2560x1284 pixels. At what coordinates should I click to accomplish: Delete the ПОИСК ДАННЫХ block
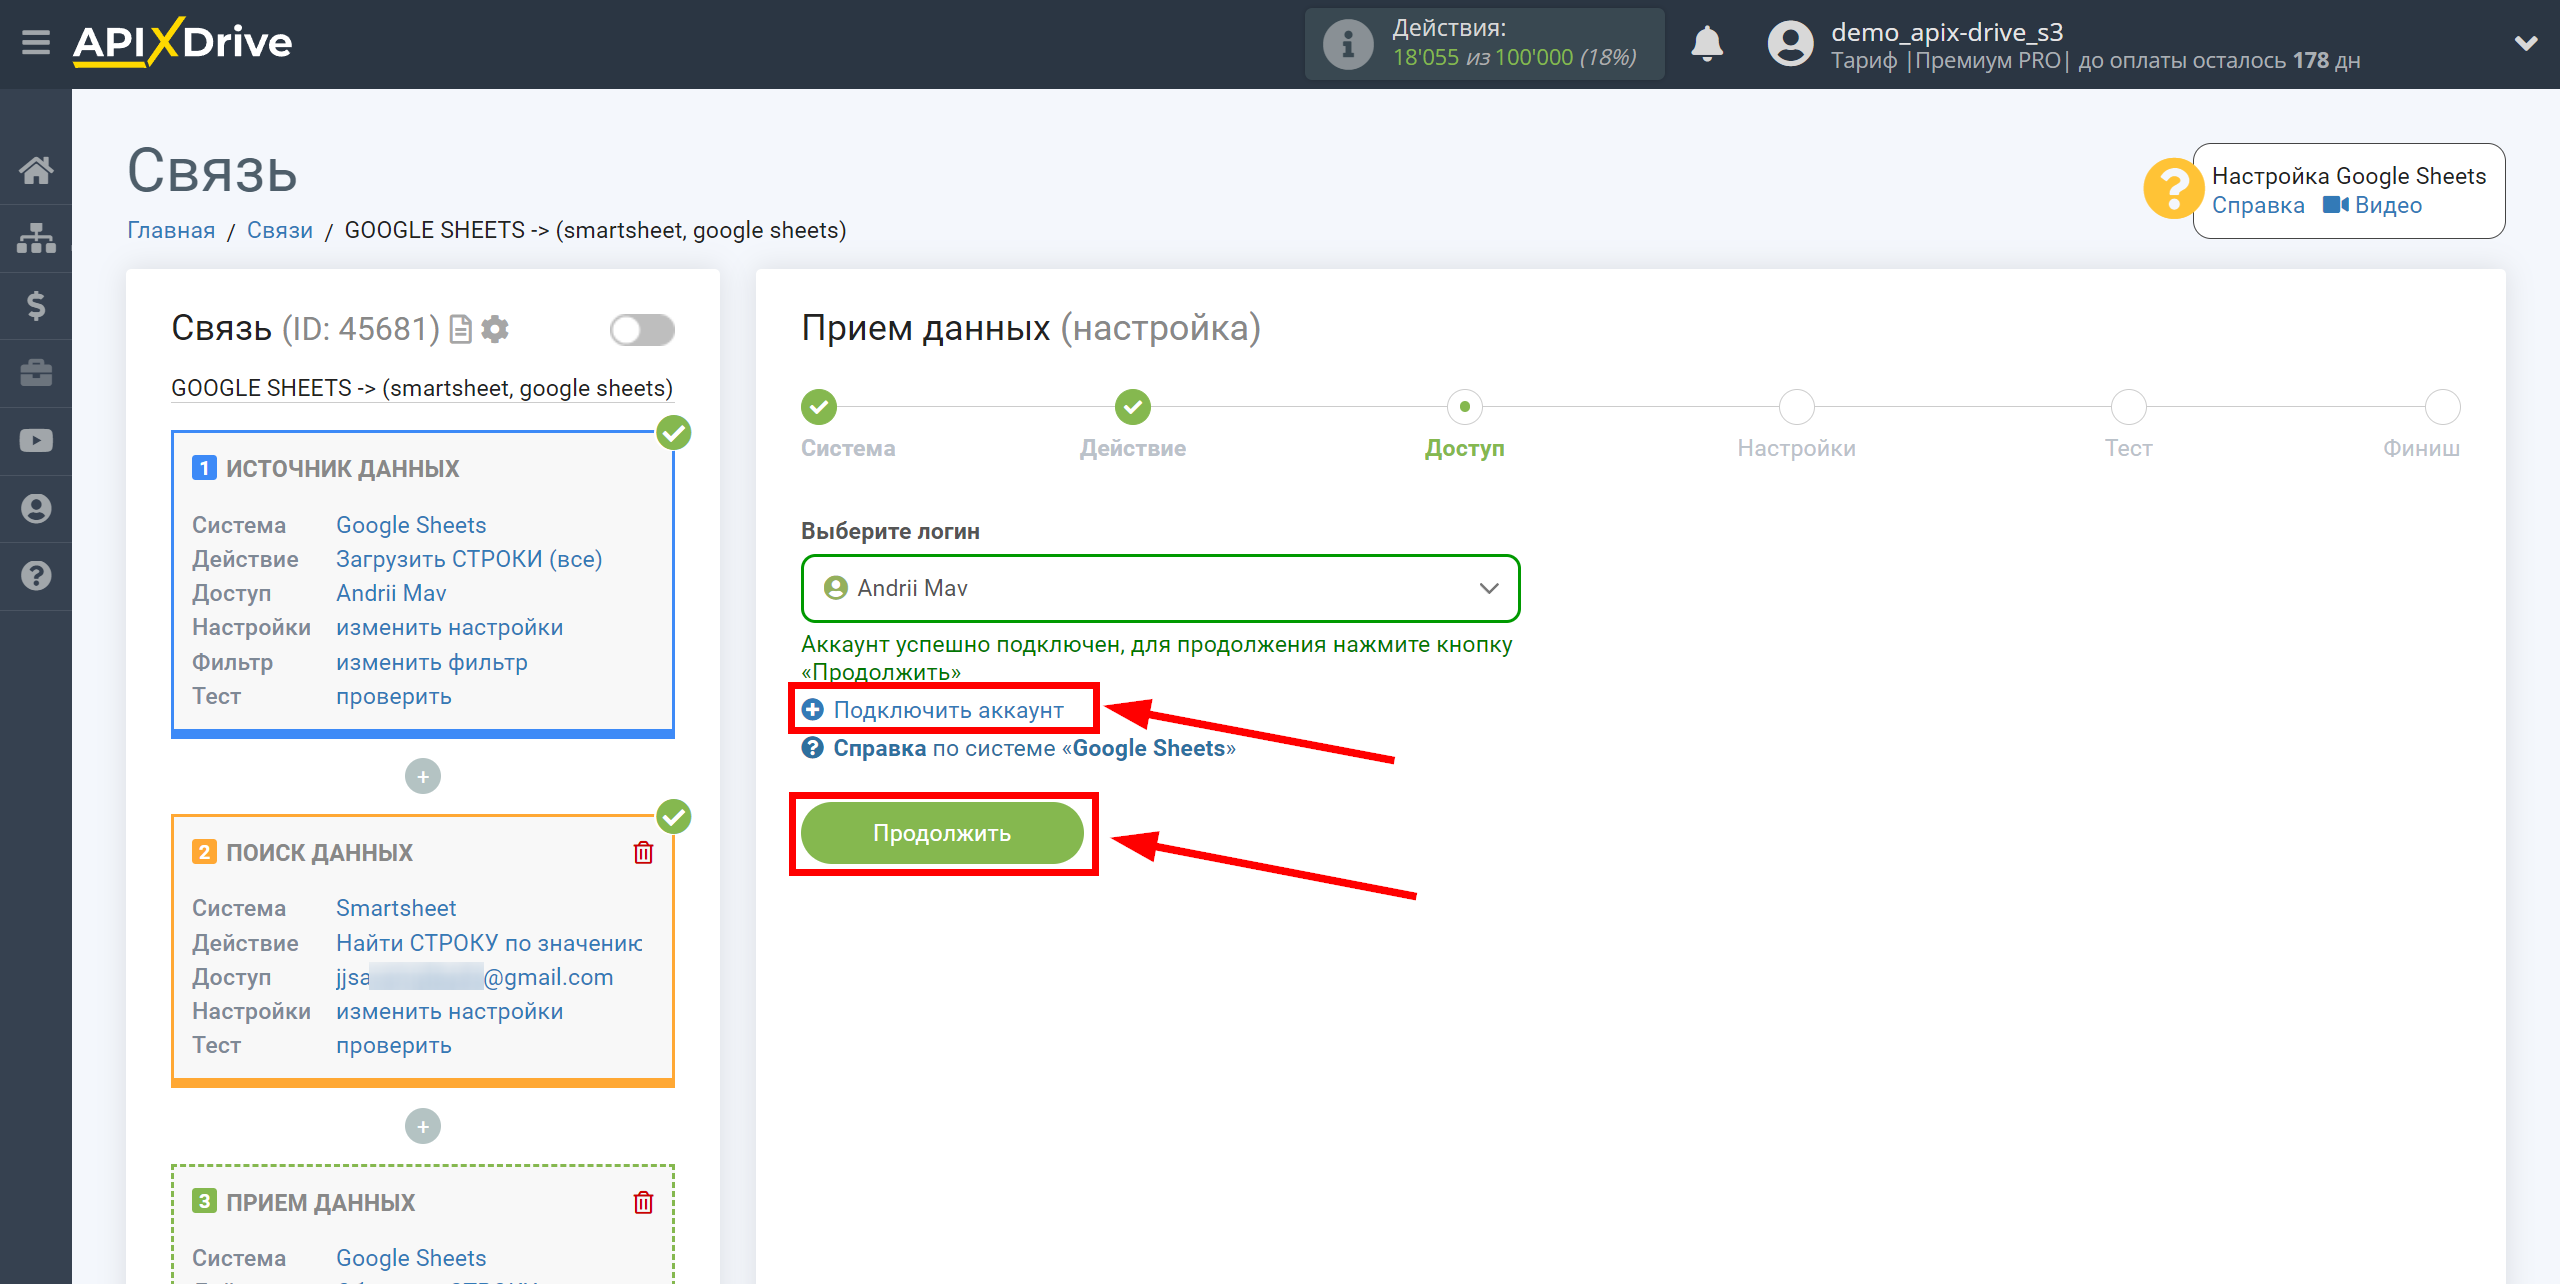tap(643, 852)
